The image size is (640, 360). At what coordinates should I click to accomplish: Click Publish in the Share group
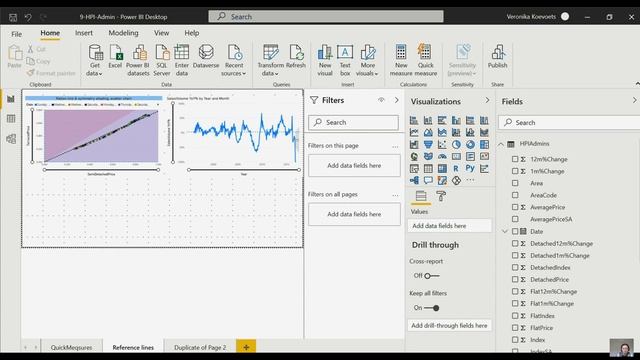click(x=498, y=56)
